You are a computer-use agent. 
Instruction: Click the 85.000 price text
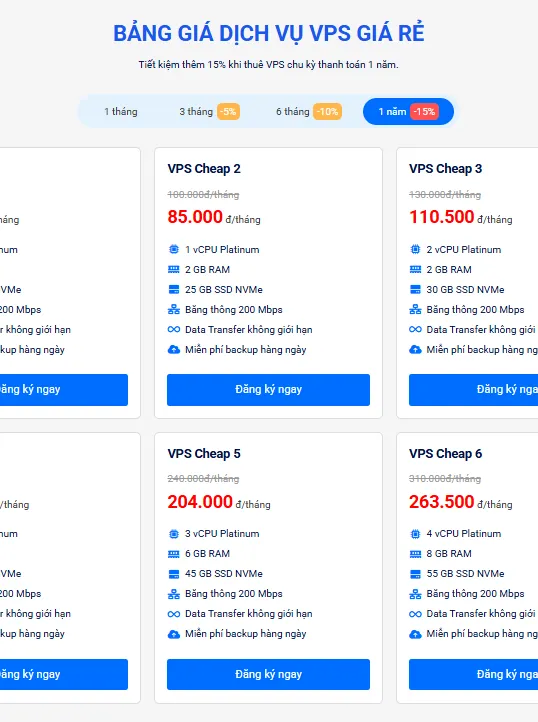click(x=195, y=216)
